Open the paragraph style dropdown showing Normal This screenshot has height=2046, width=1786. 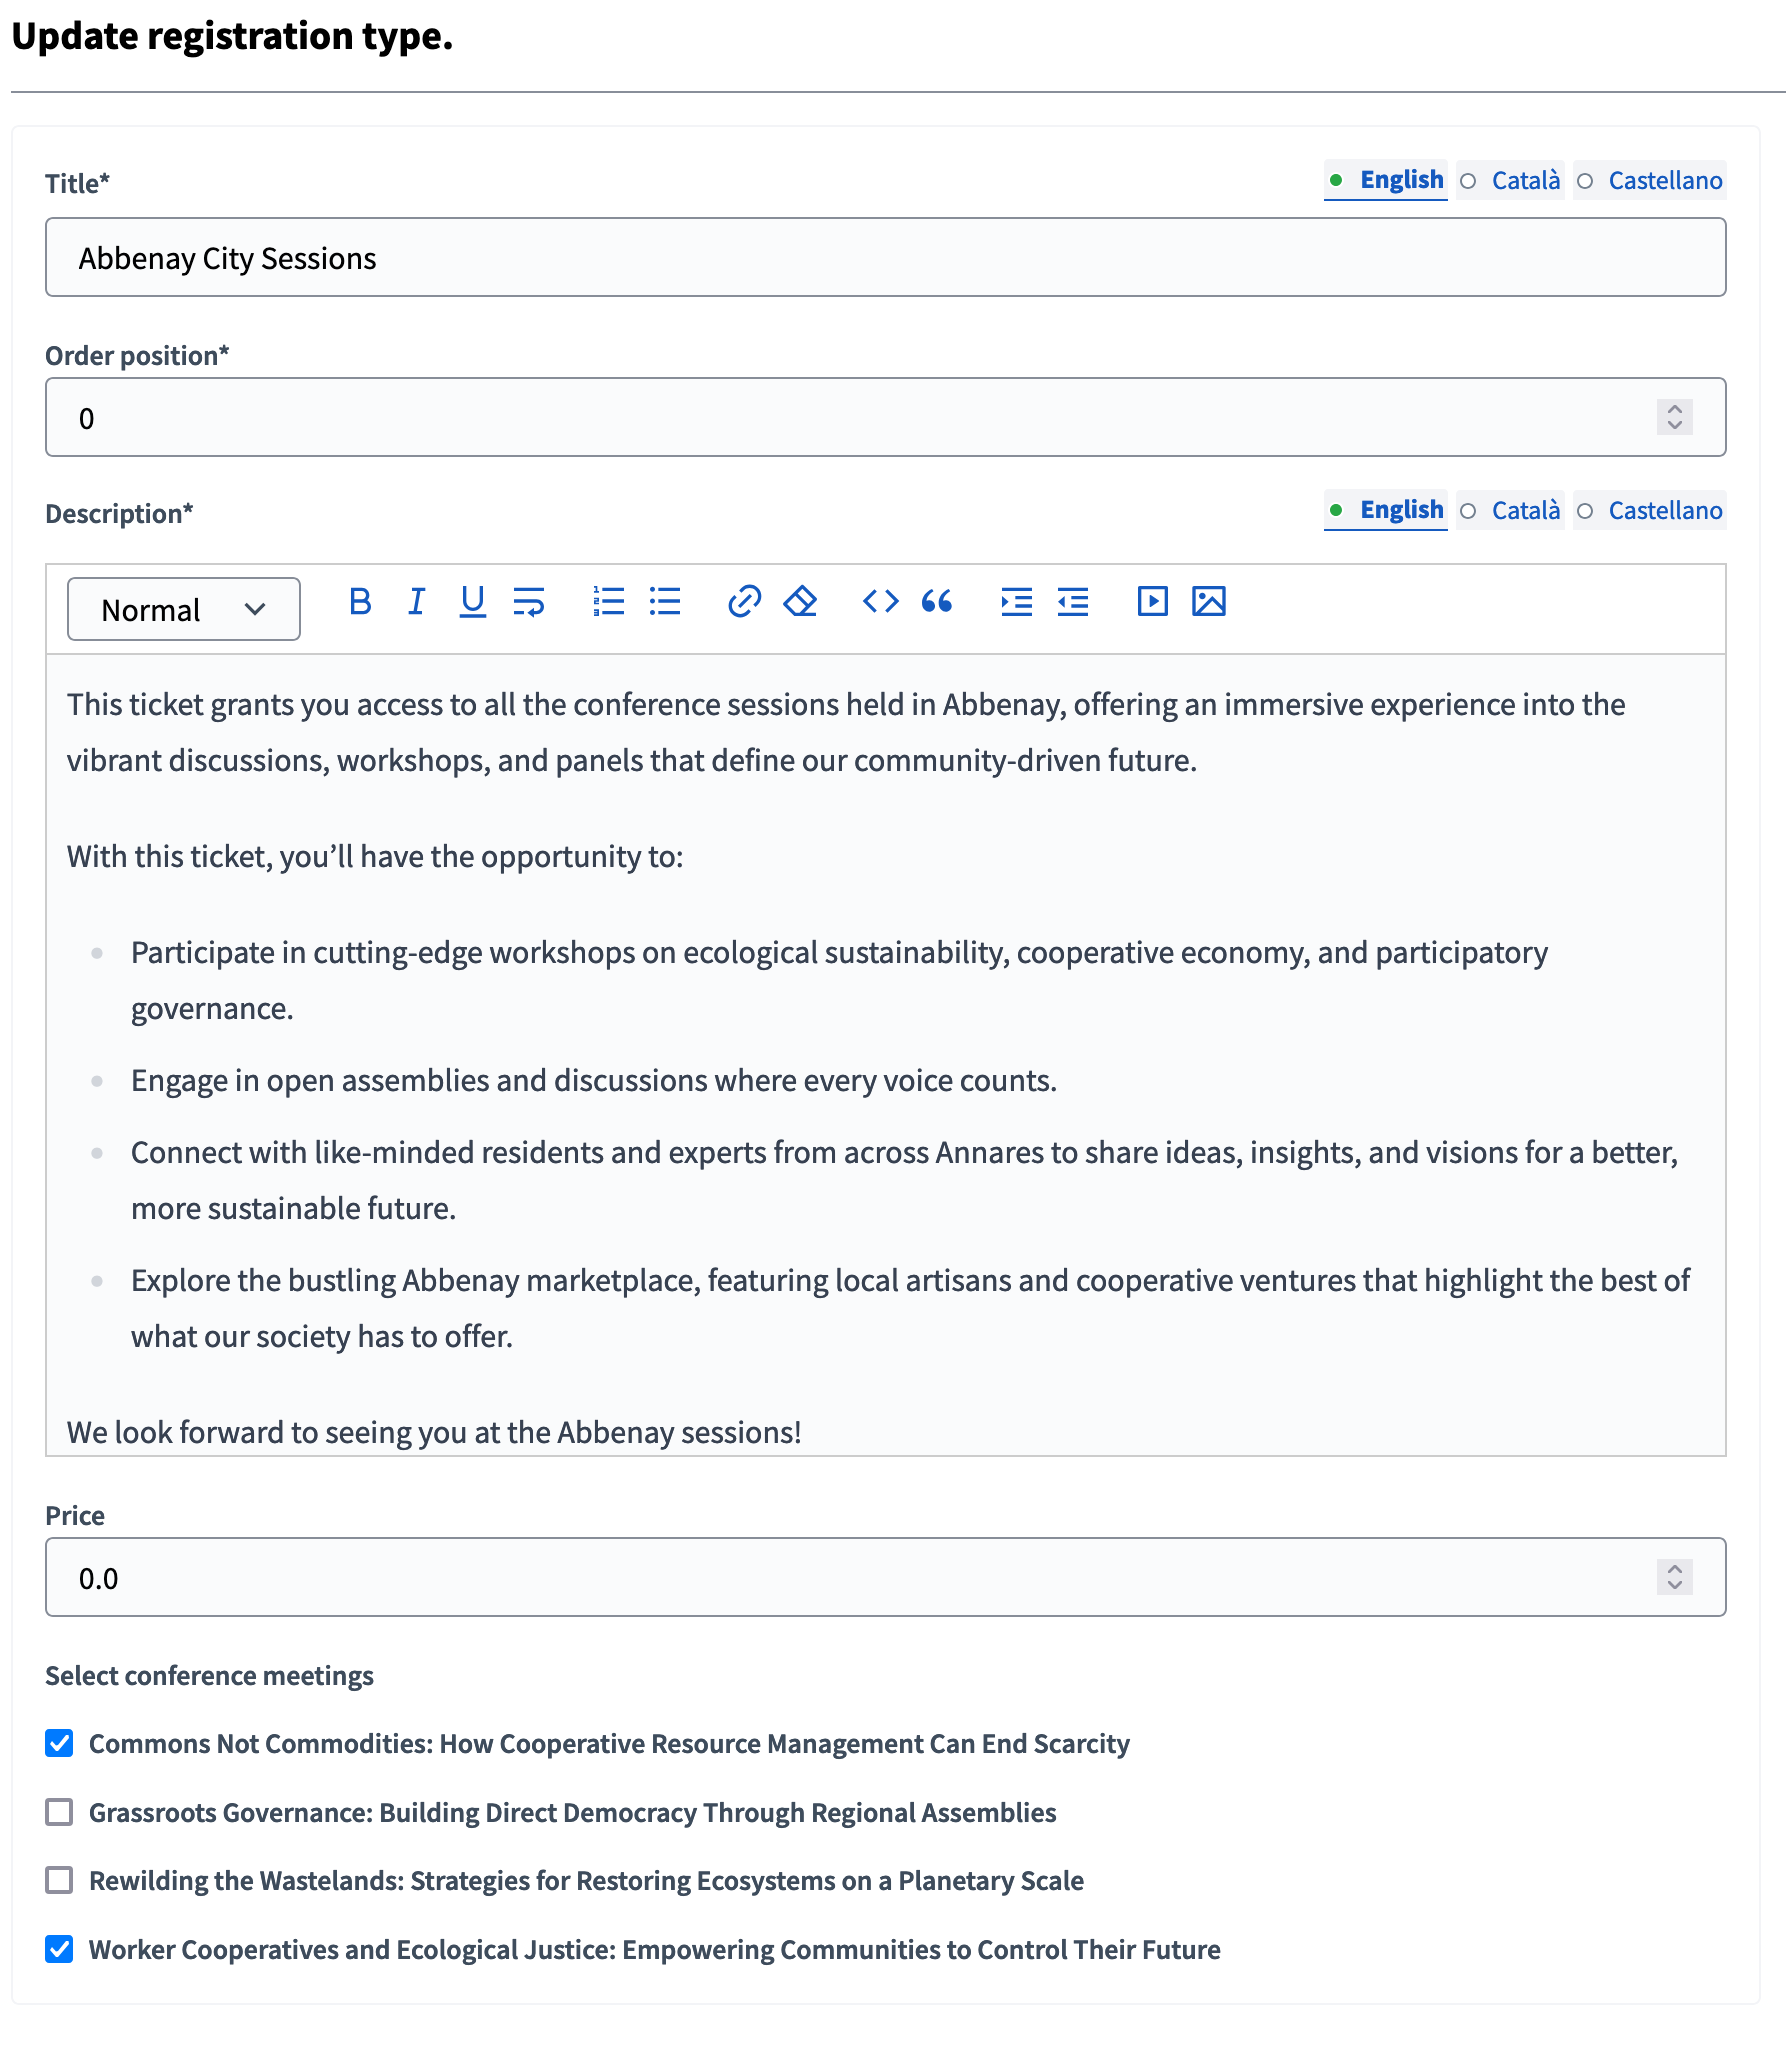(183, 608)
